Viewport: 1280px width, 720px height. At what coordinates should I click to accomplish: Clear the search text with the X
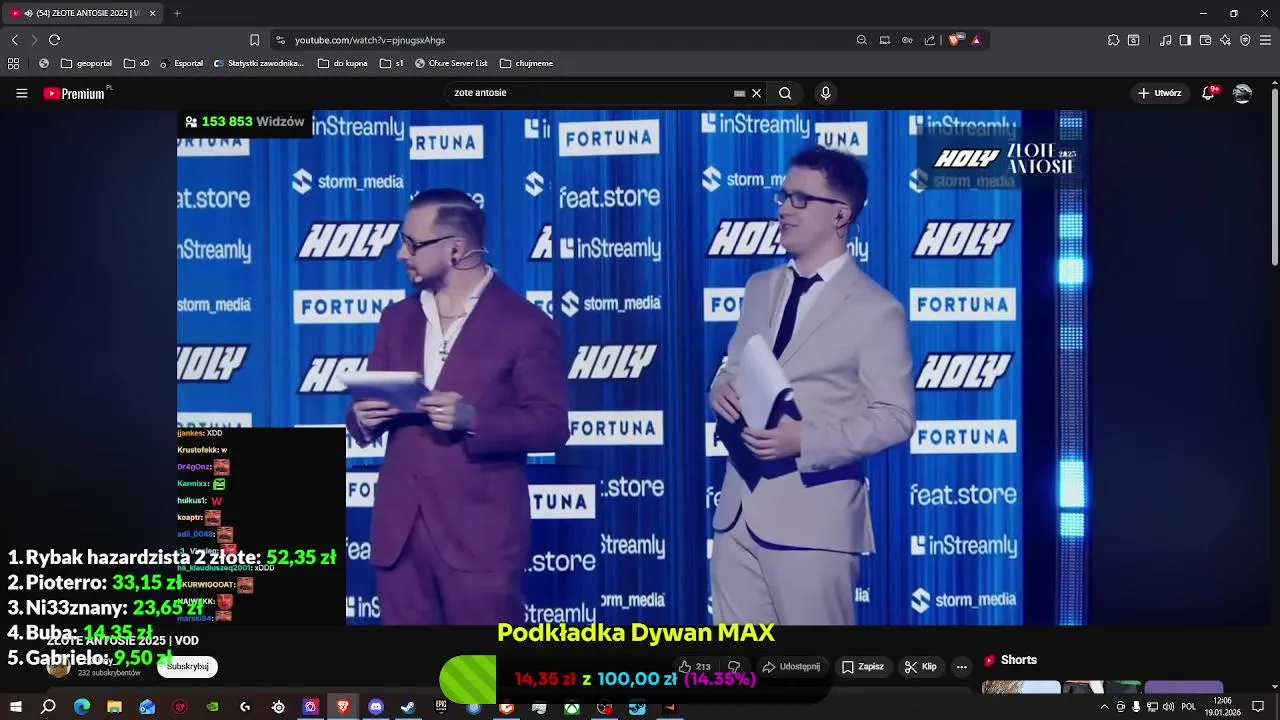pos(756,93)
